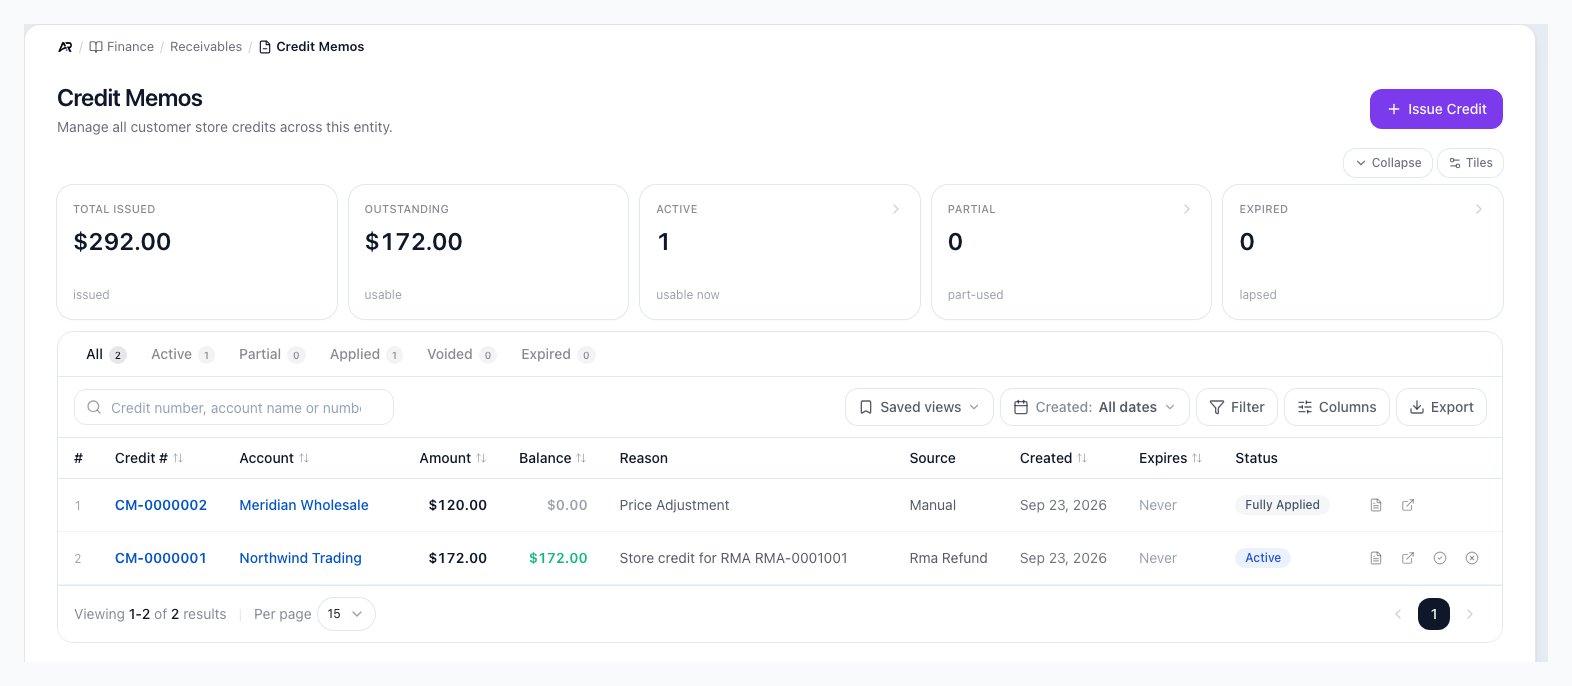Go to next page arrow
Image resolution: width=1572 pixels, height=686 pixels.
[x=1470, y=614]
